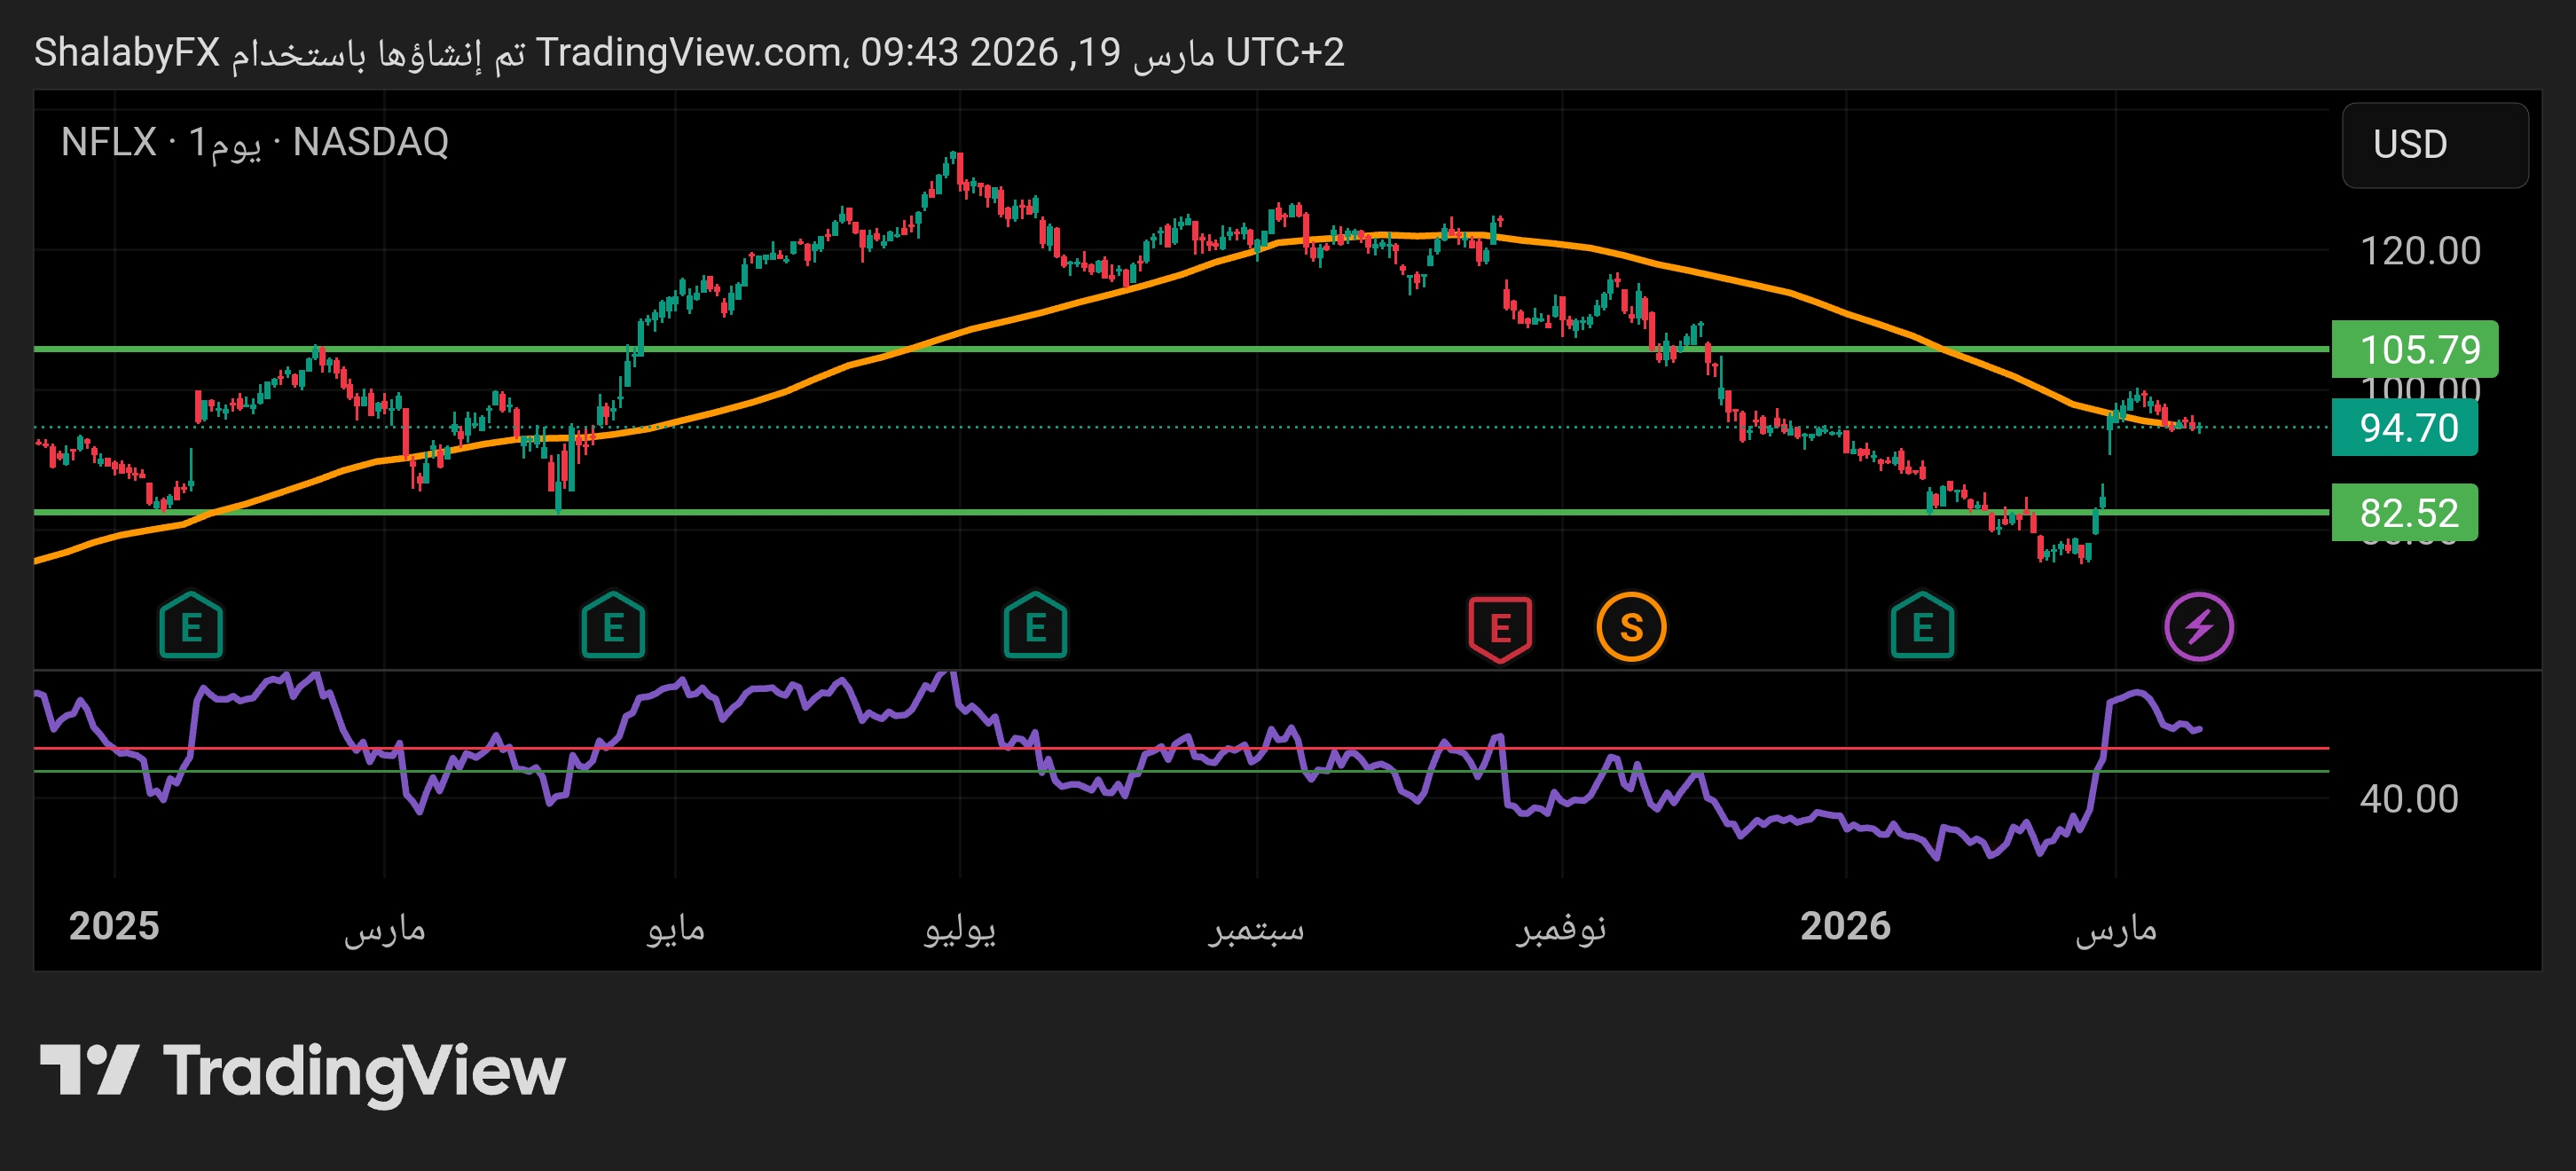Click the 94.70 current price label
This screenshot has width=2576, height=1171.
click(x=2403, y=427)
